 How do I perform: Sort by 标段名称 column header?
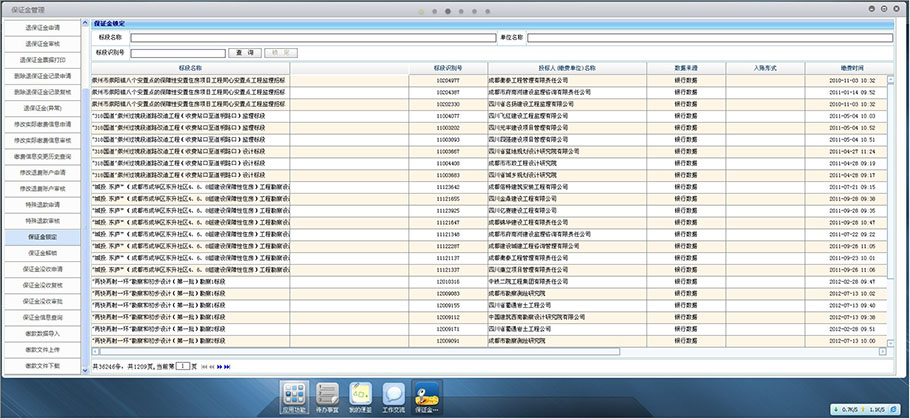[x=191, y=68]
